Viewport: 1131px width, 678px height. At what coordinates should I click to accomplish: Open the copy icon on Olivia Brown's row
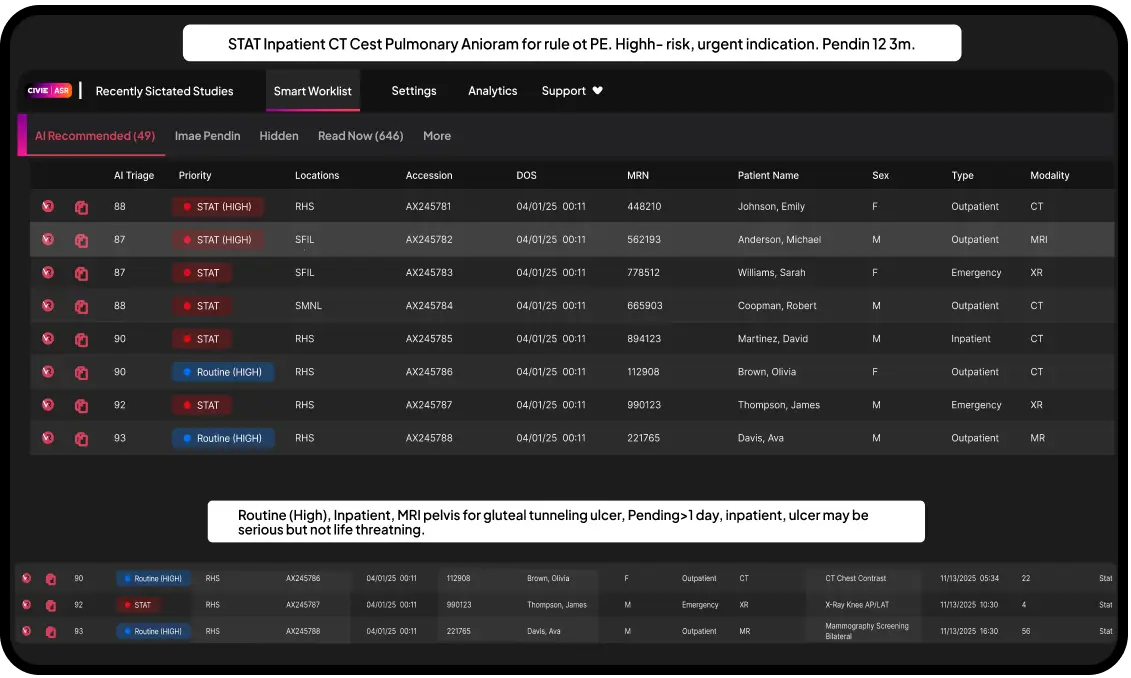coord(80,371)
